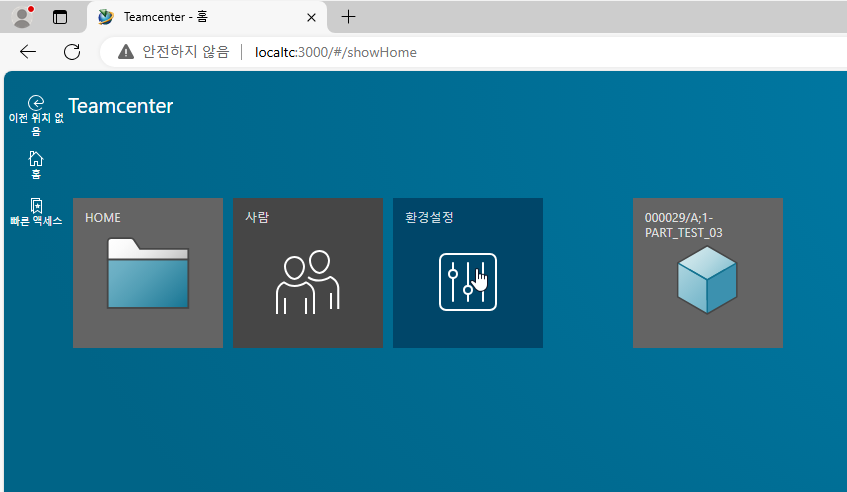Reload the page with refresh button
The width and height of the screenshot is (847, 492).
72,52
